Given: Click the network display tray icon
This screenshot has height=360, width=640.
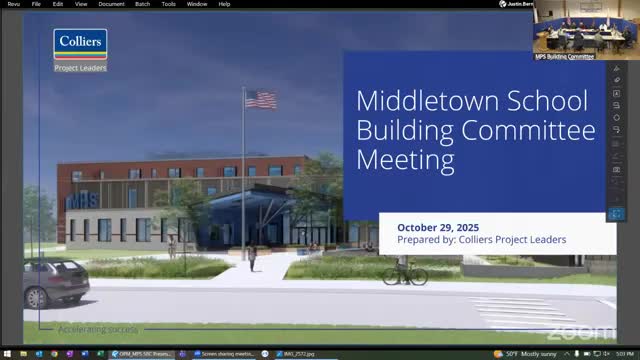Looking at the screenshot, I should (597, 354).
